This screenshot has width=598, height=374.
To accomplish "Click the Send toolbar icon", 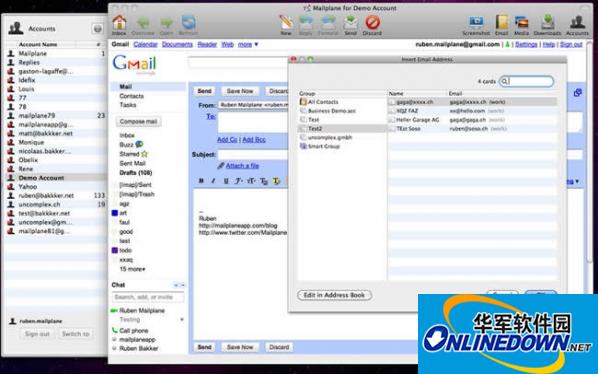I will (350, 26).
